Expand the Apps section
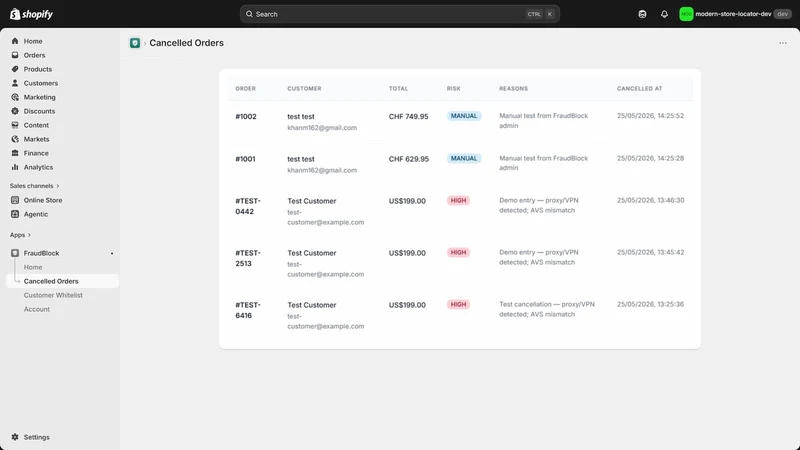 pyautogui.click(x=20, y=235)
